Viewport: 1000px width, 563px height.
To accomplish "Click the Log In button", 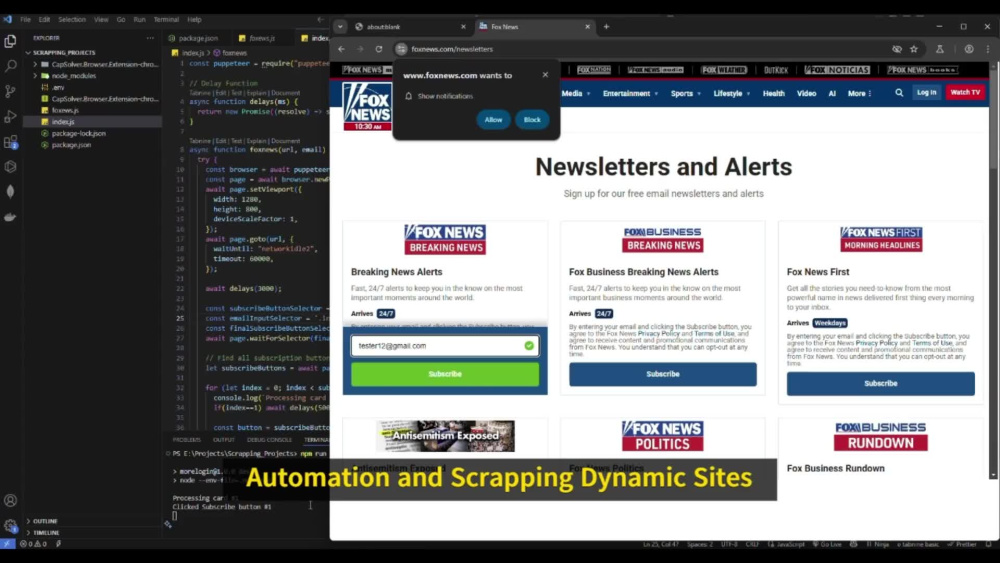I will [926, 92].
